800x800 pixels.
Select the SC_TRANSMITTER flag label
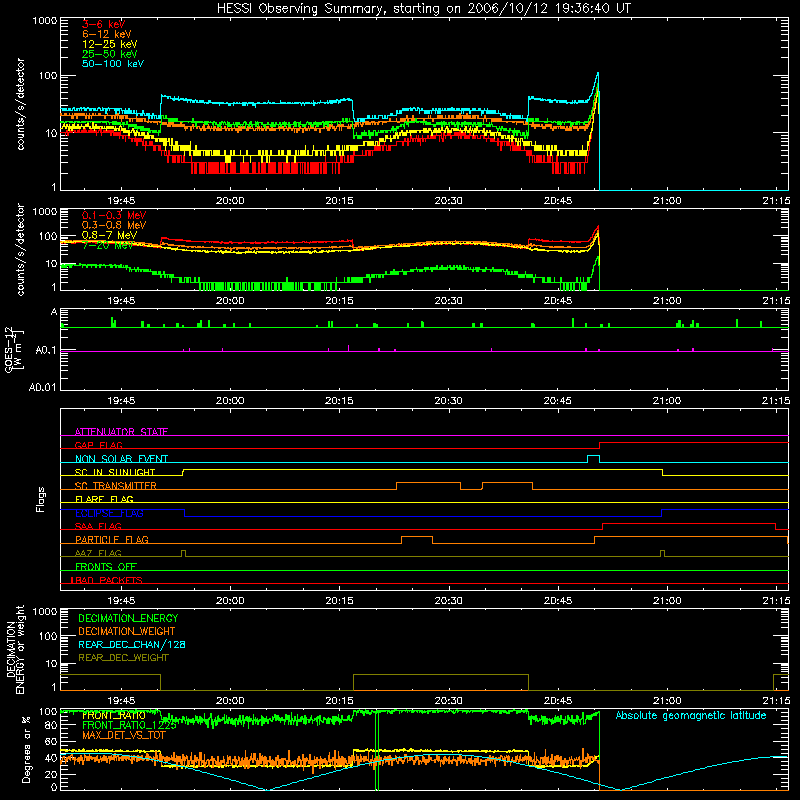tap(116, 486)
